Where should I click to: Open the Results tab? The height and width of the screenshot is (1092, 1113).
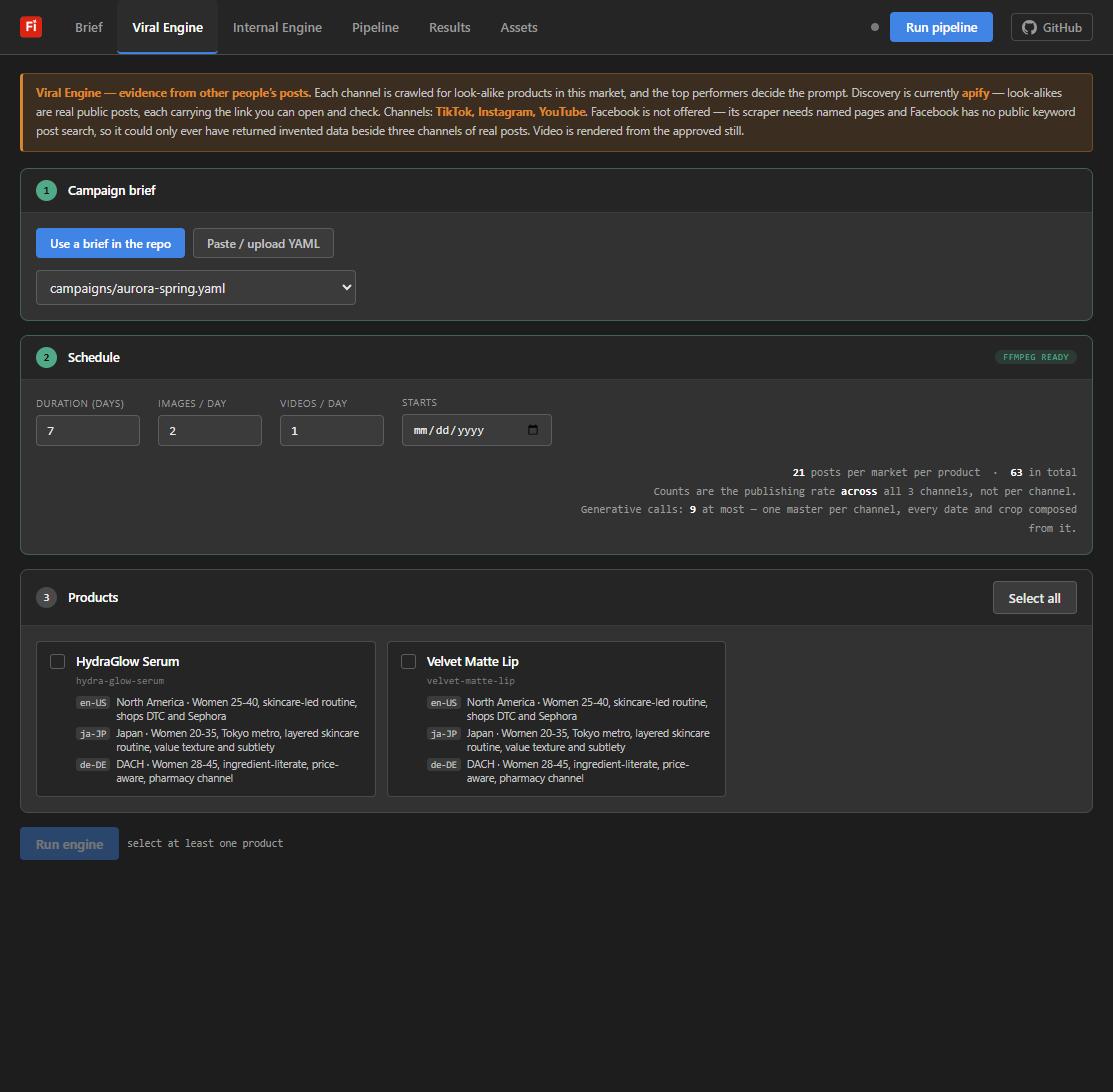449,27
